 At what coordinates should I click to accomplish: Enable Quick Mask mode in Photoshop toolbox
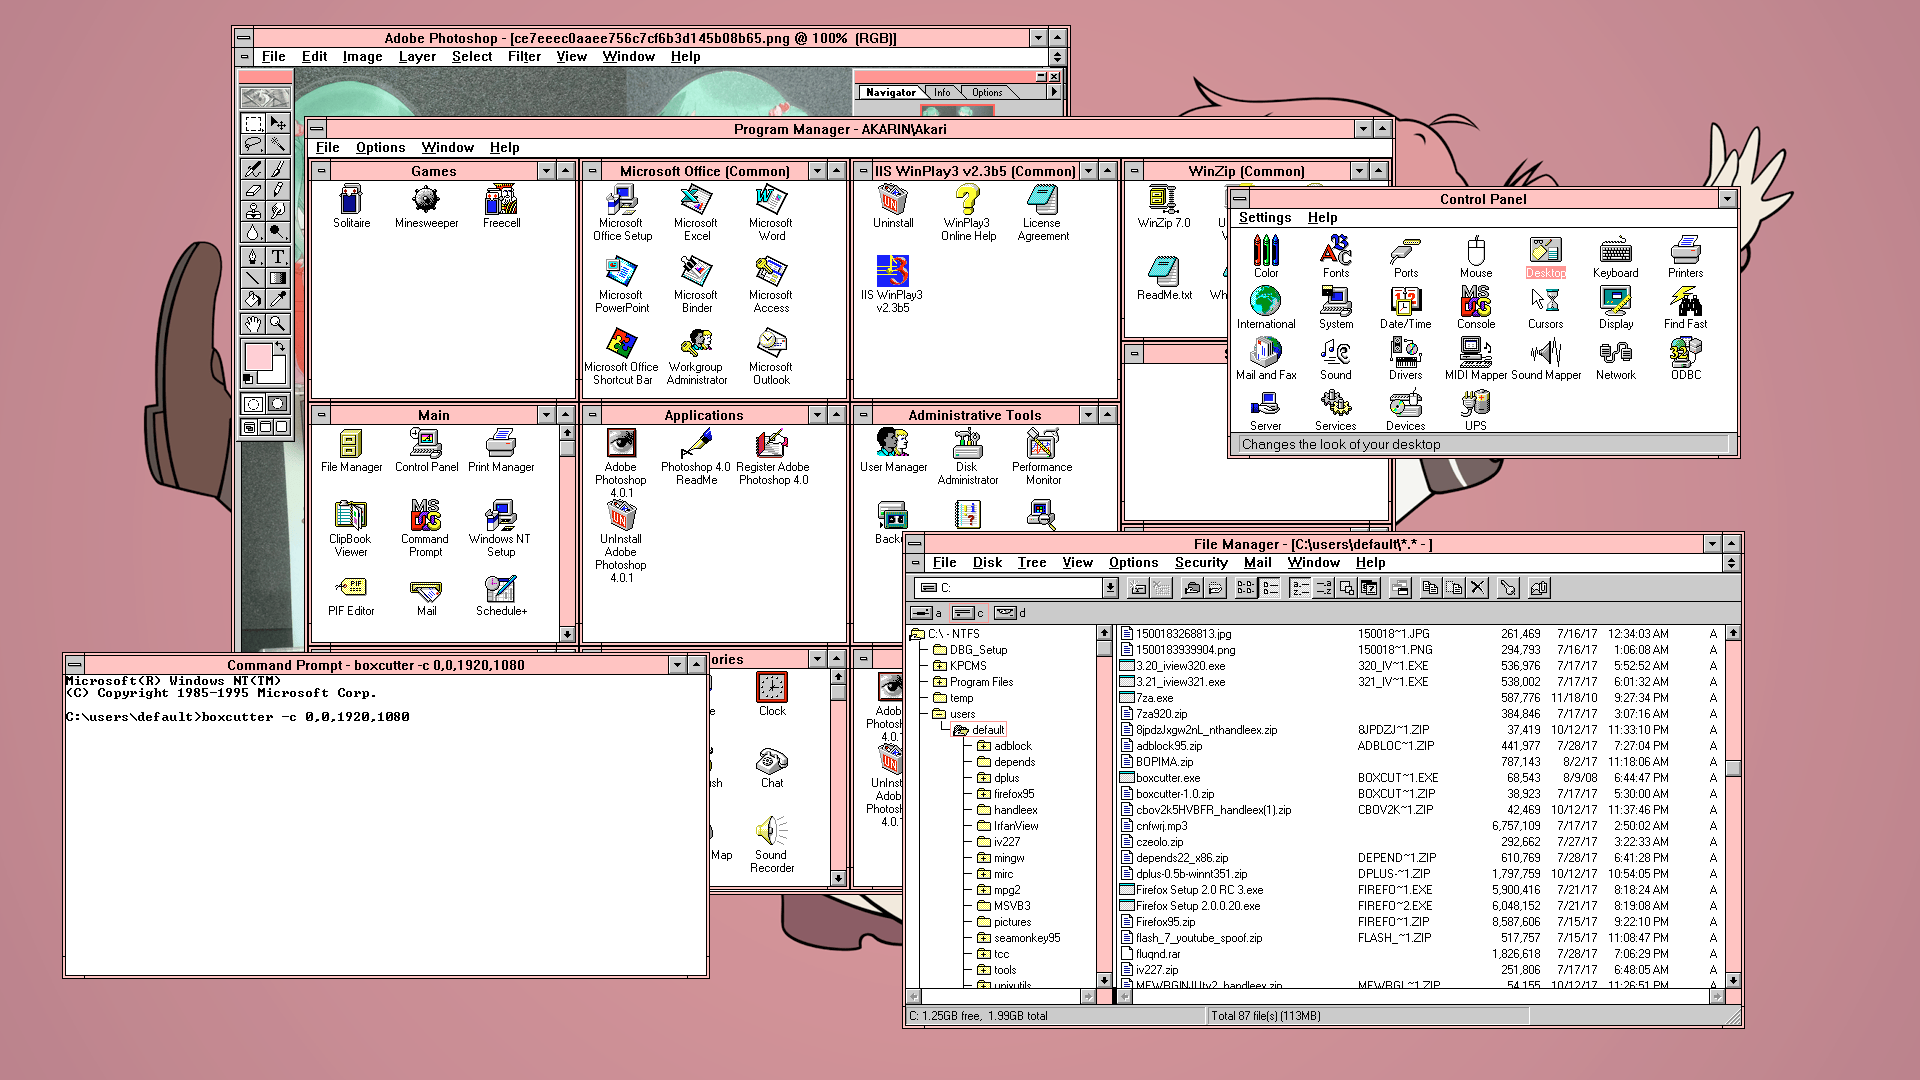(277, 404)
